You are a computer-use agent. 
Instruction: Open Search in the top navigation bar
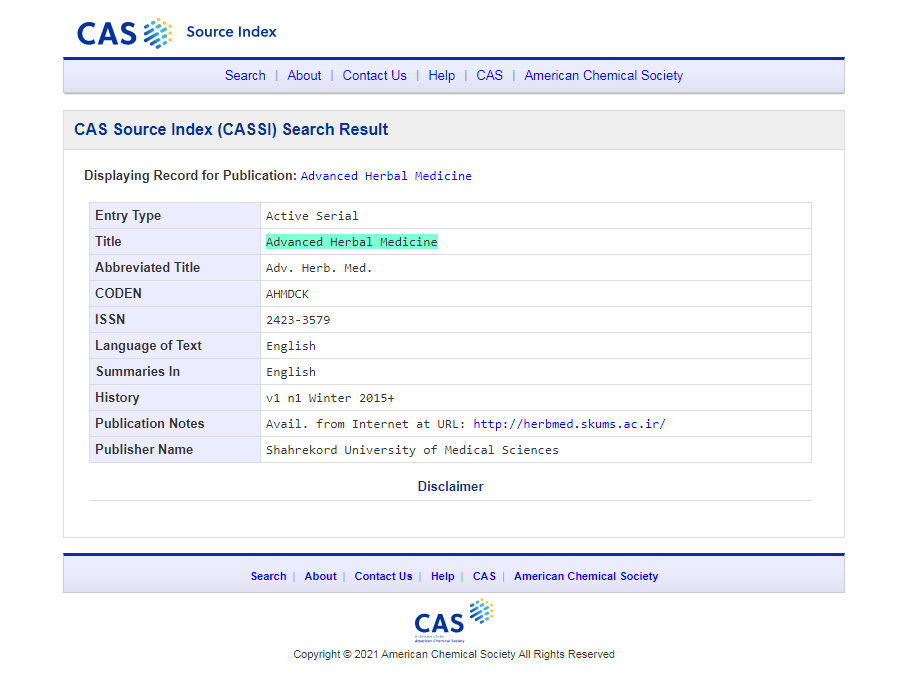[245, 76]
